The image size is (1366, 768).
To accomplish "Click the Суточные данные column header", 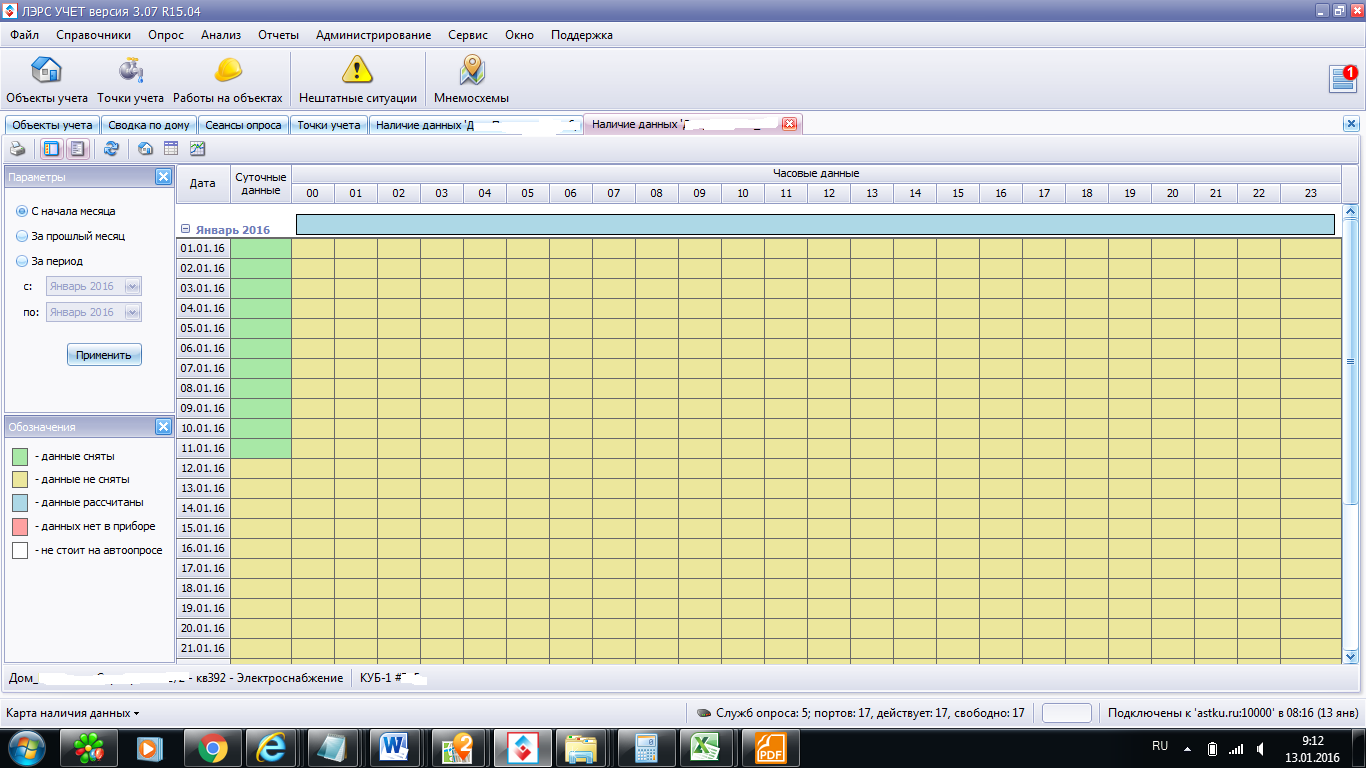I will (261, 183).
